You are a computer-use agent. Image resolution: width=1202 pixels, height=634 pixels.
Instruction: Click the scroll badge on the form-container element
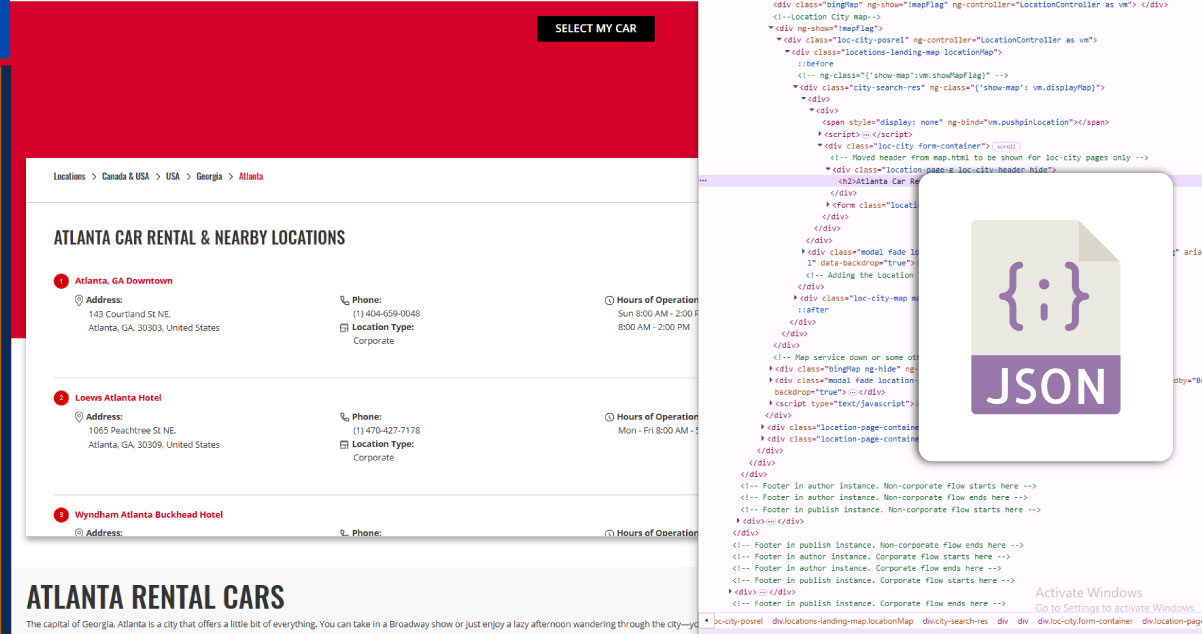tap(1006, 146)
